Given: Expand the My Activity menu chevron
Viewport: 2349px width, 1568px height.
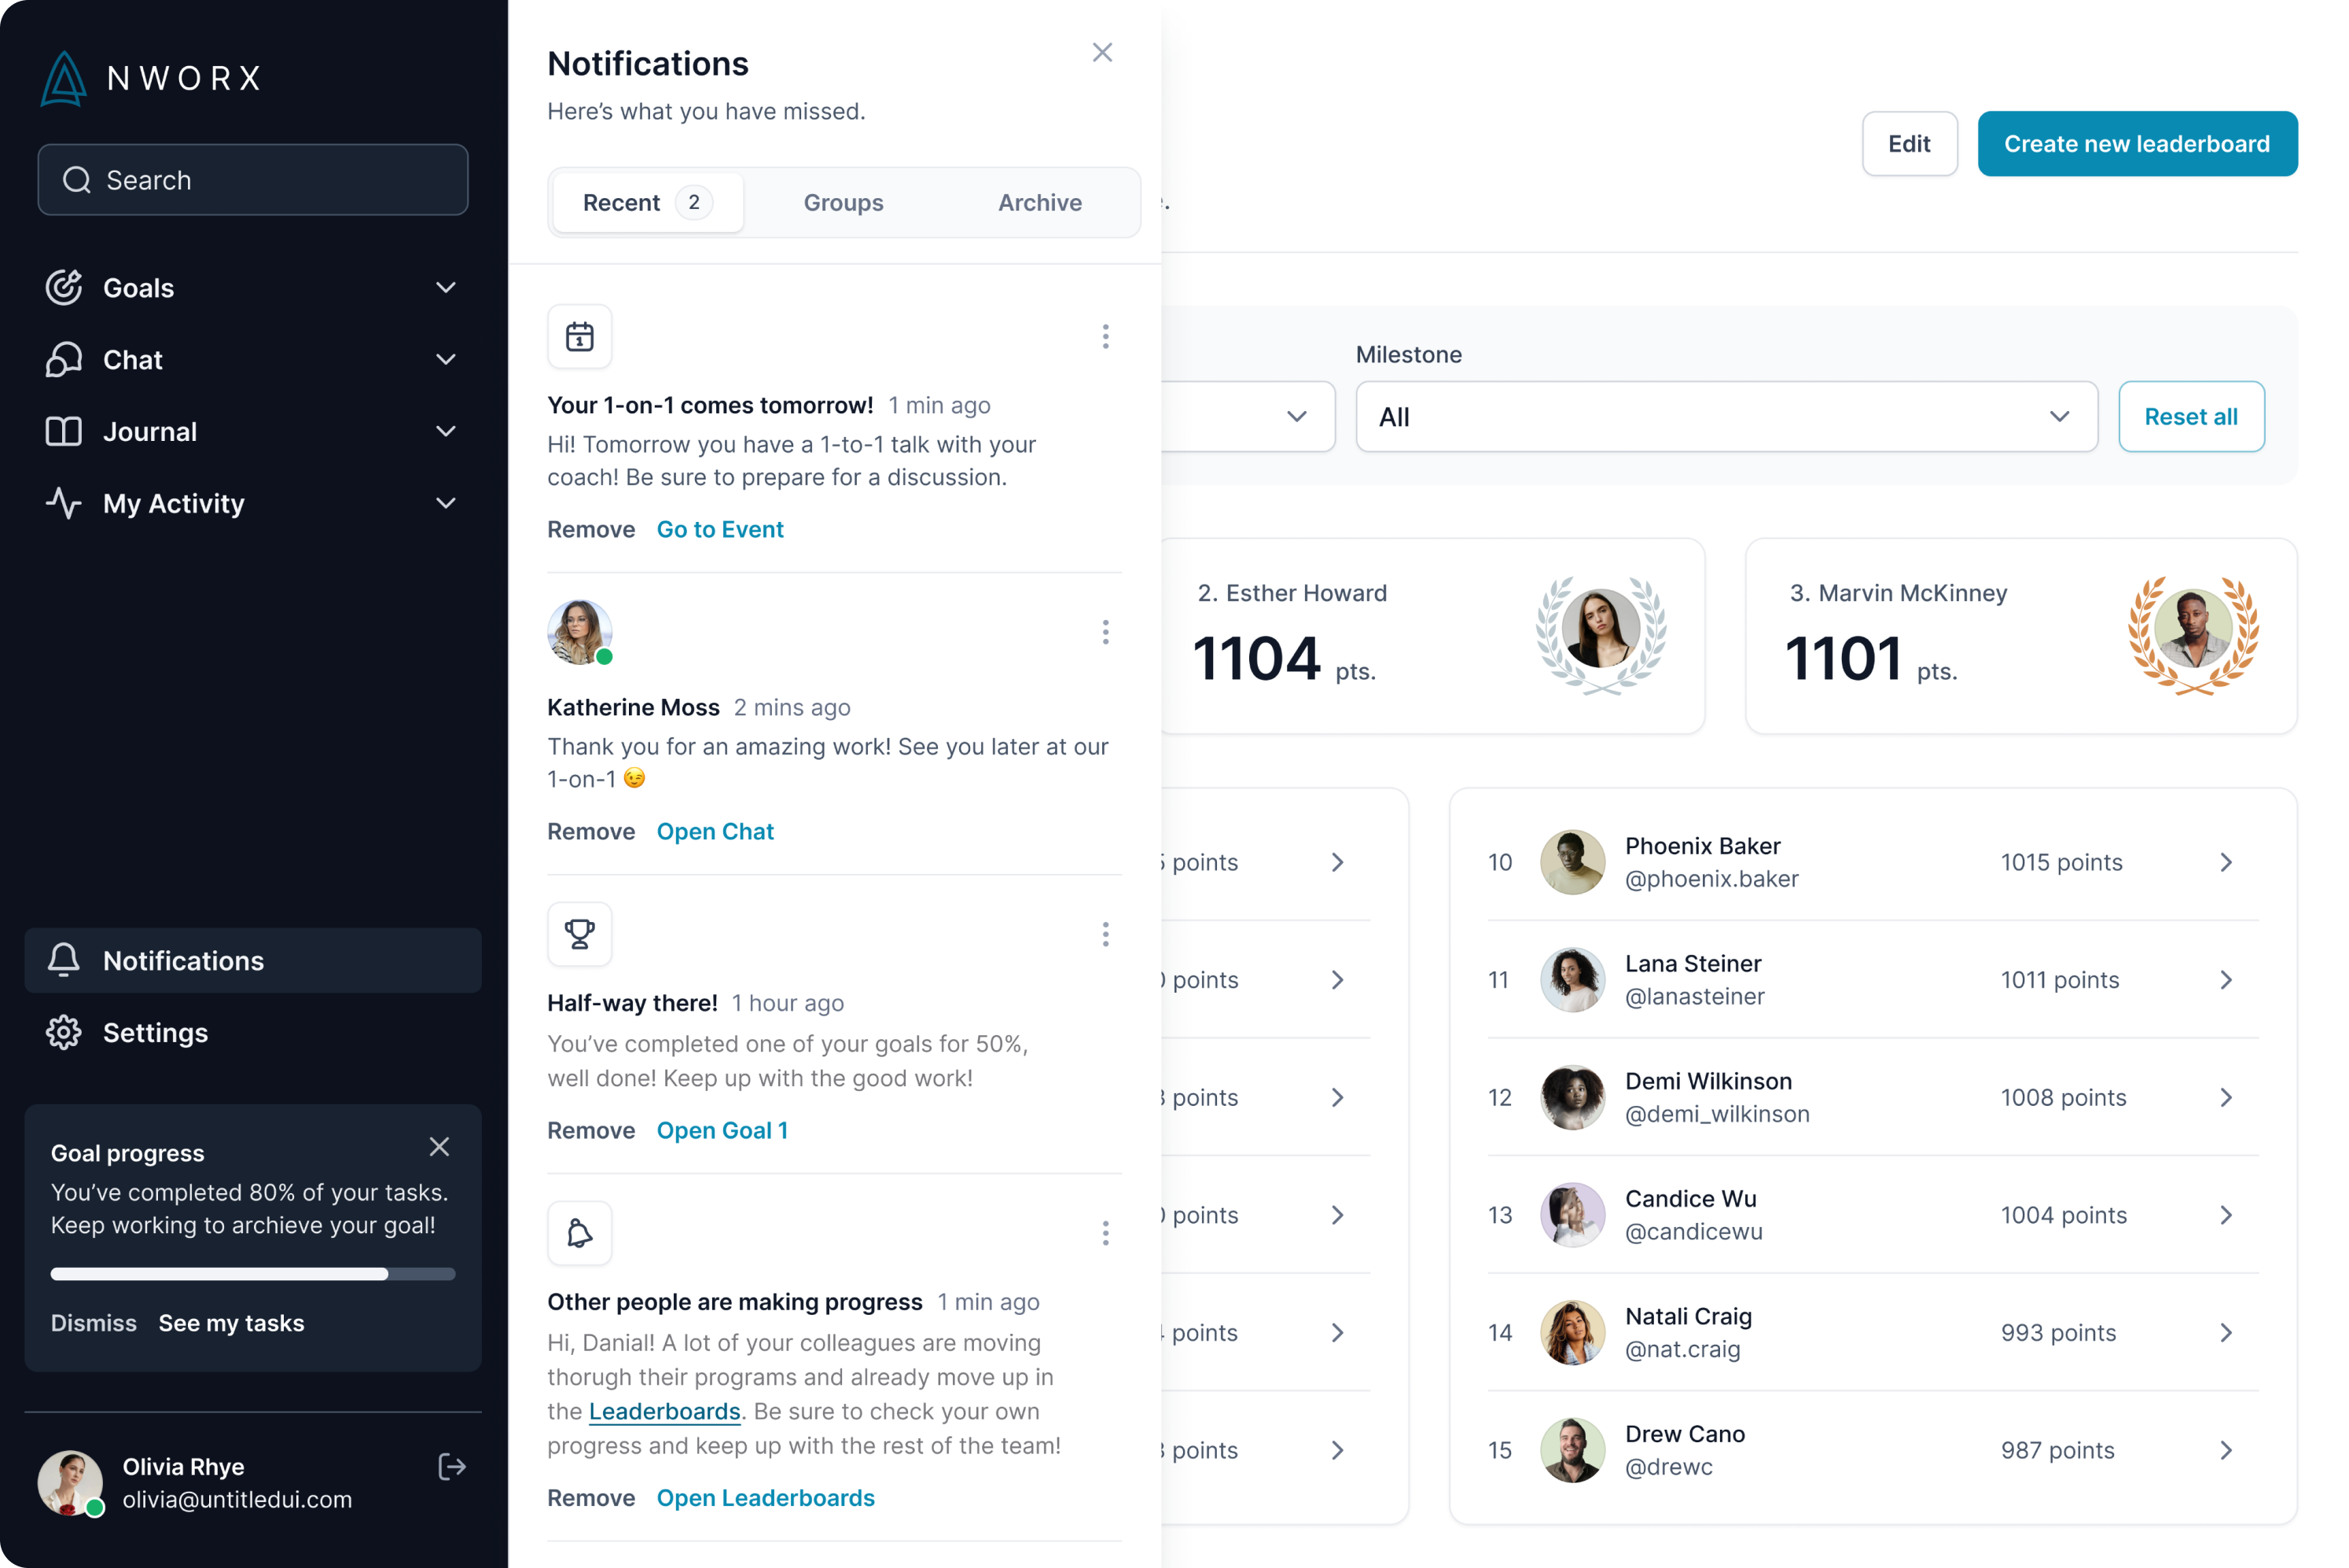Looking at the screenshot, I should [x=446, y=503].
